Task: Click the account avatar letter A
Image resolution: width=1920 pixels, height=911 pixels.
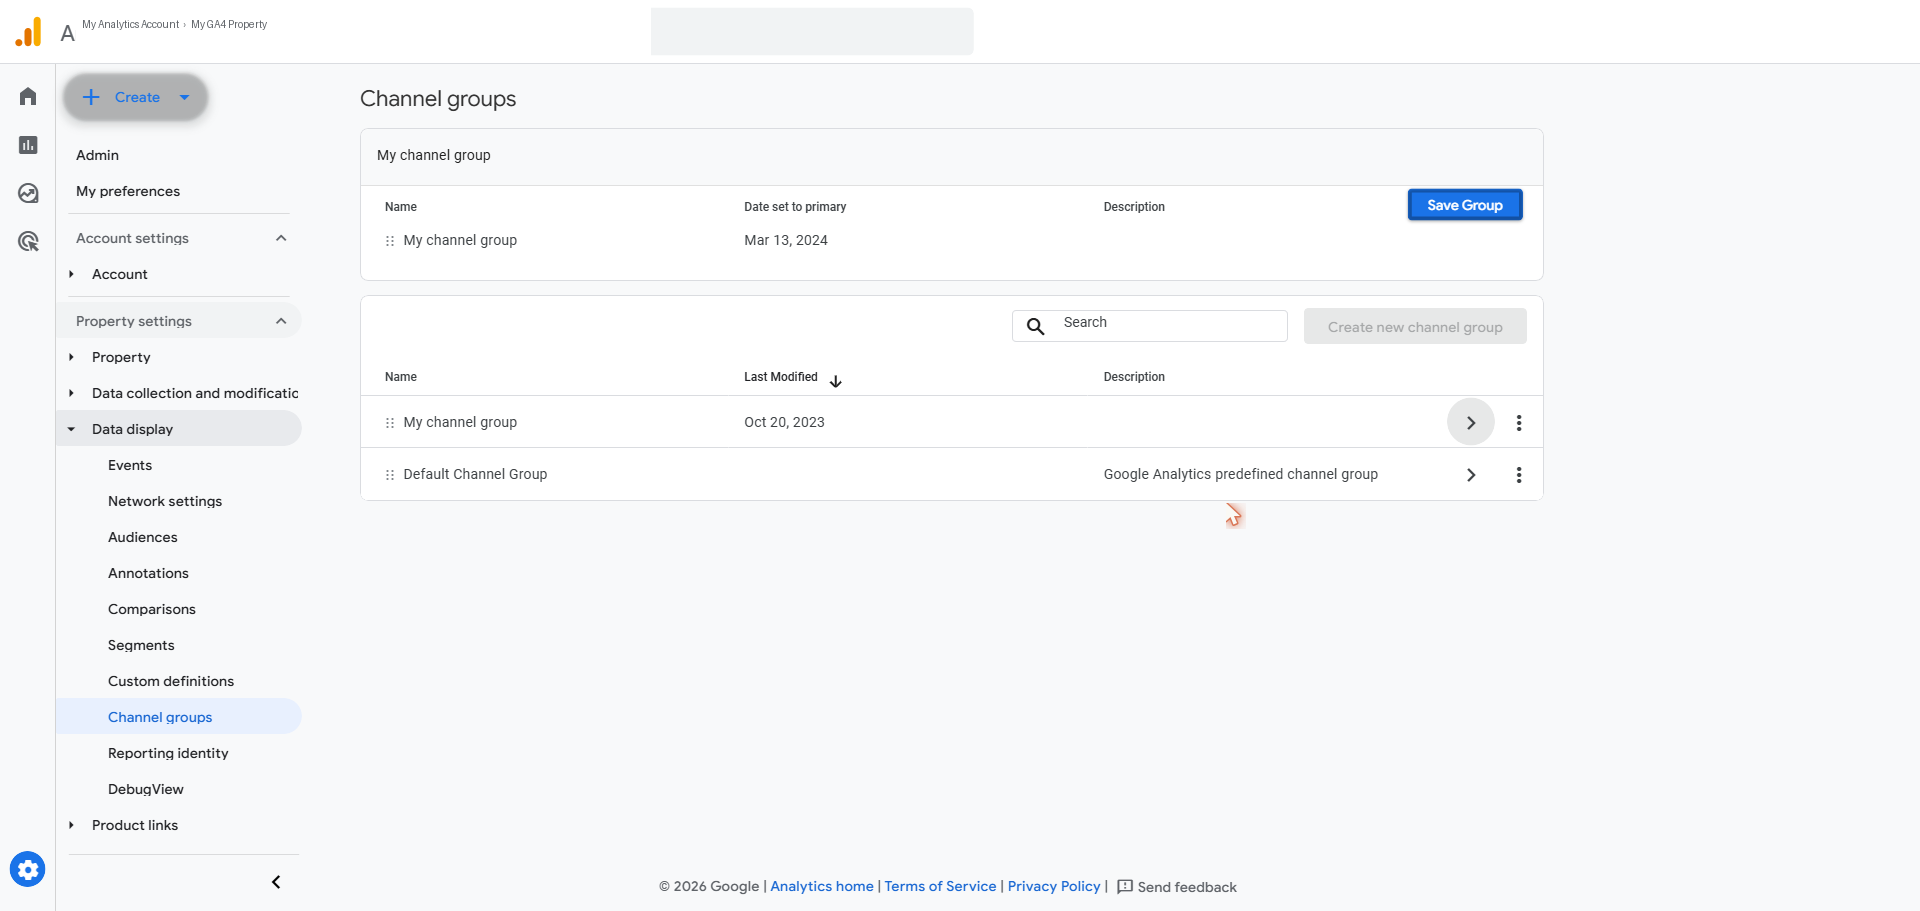Action: point(67,33)
